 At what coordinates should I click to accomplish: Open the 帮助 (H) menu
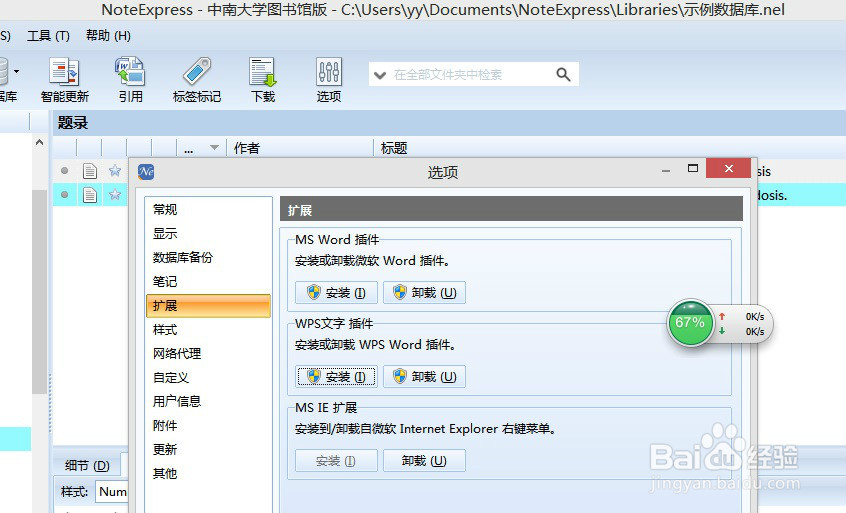tap(108, 36)
